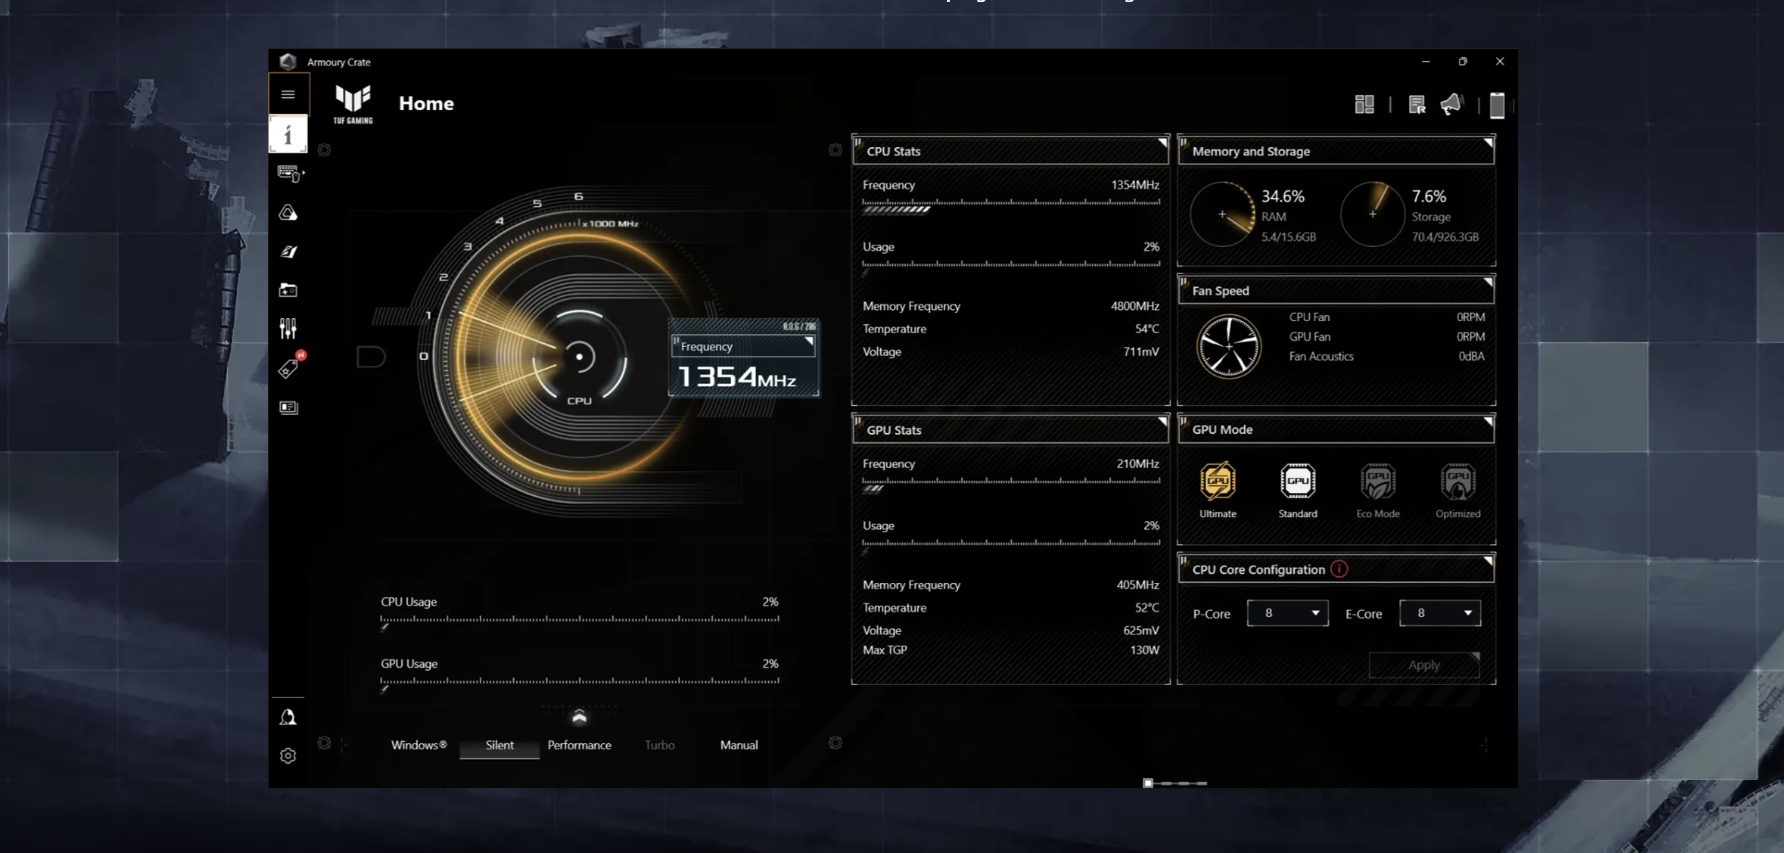The image size is (1784, 853).
Task: Click the announcements megaphone icon
Action: click(x=1451, y=105)
